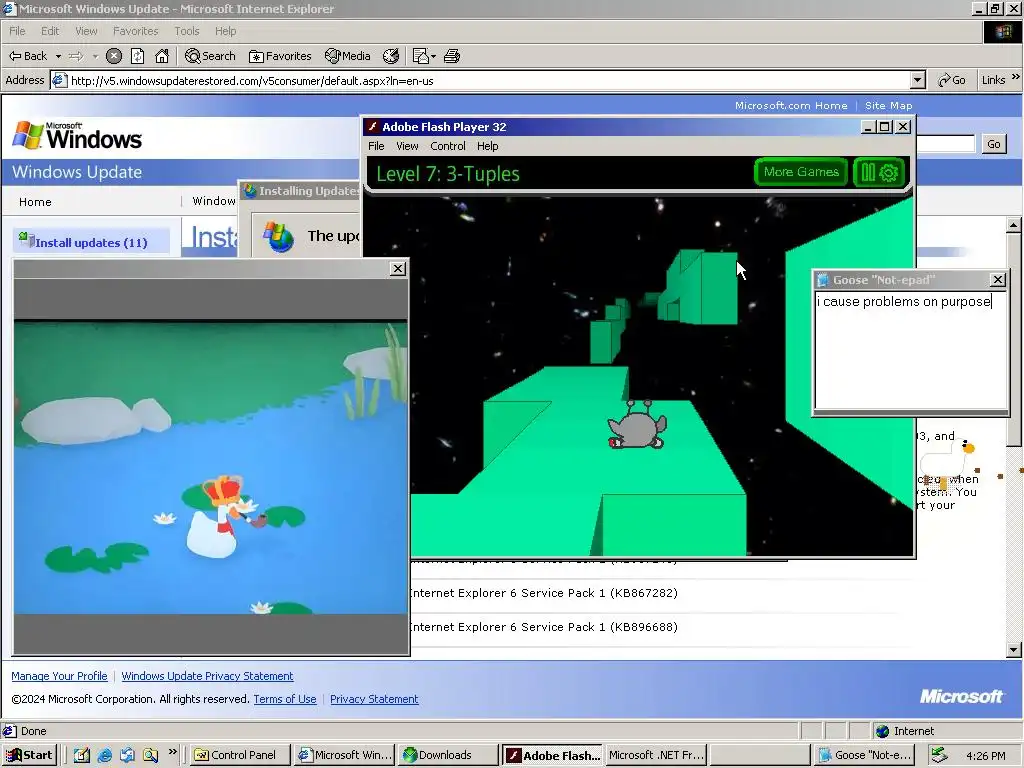Click inside the Goose Not-epad text area
This screenshot has height=768, width=1024.
(x=910, y=350)
